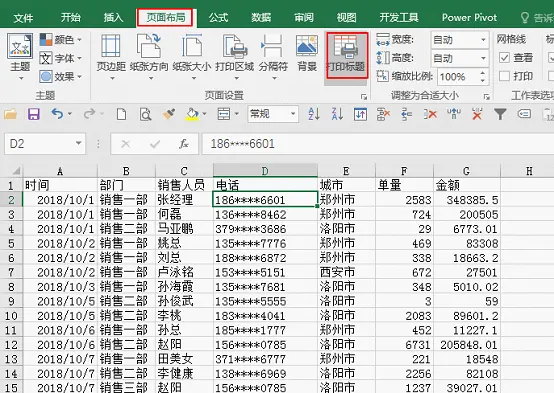
Task: Click the 背景 background image button
Action: coord(307,53)
